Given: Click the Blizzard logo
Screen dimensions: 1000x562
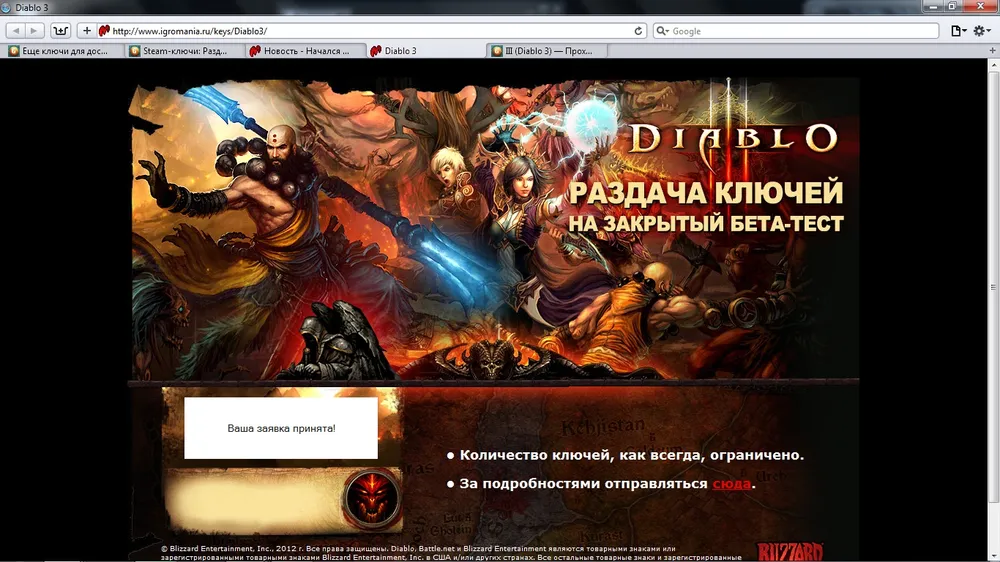Looking at the screenshot, I should pyautogui.click(x=790, y=551).
